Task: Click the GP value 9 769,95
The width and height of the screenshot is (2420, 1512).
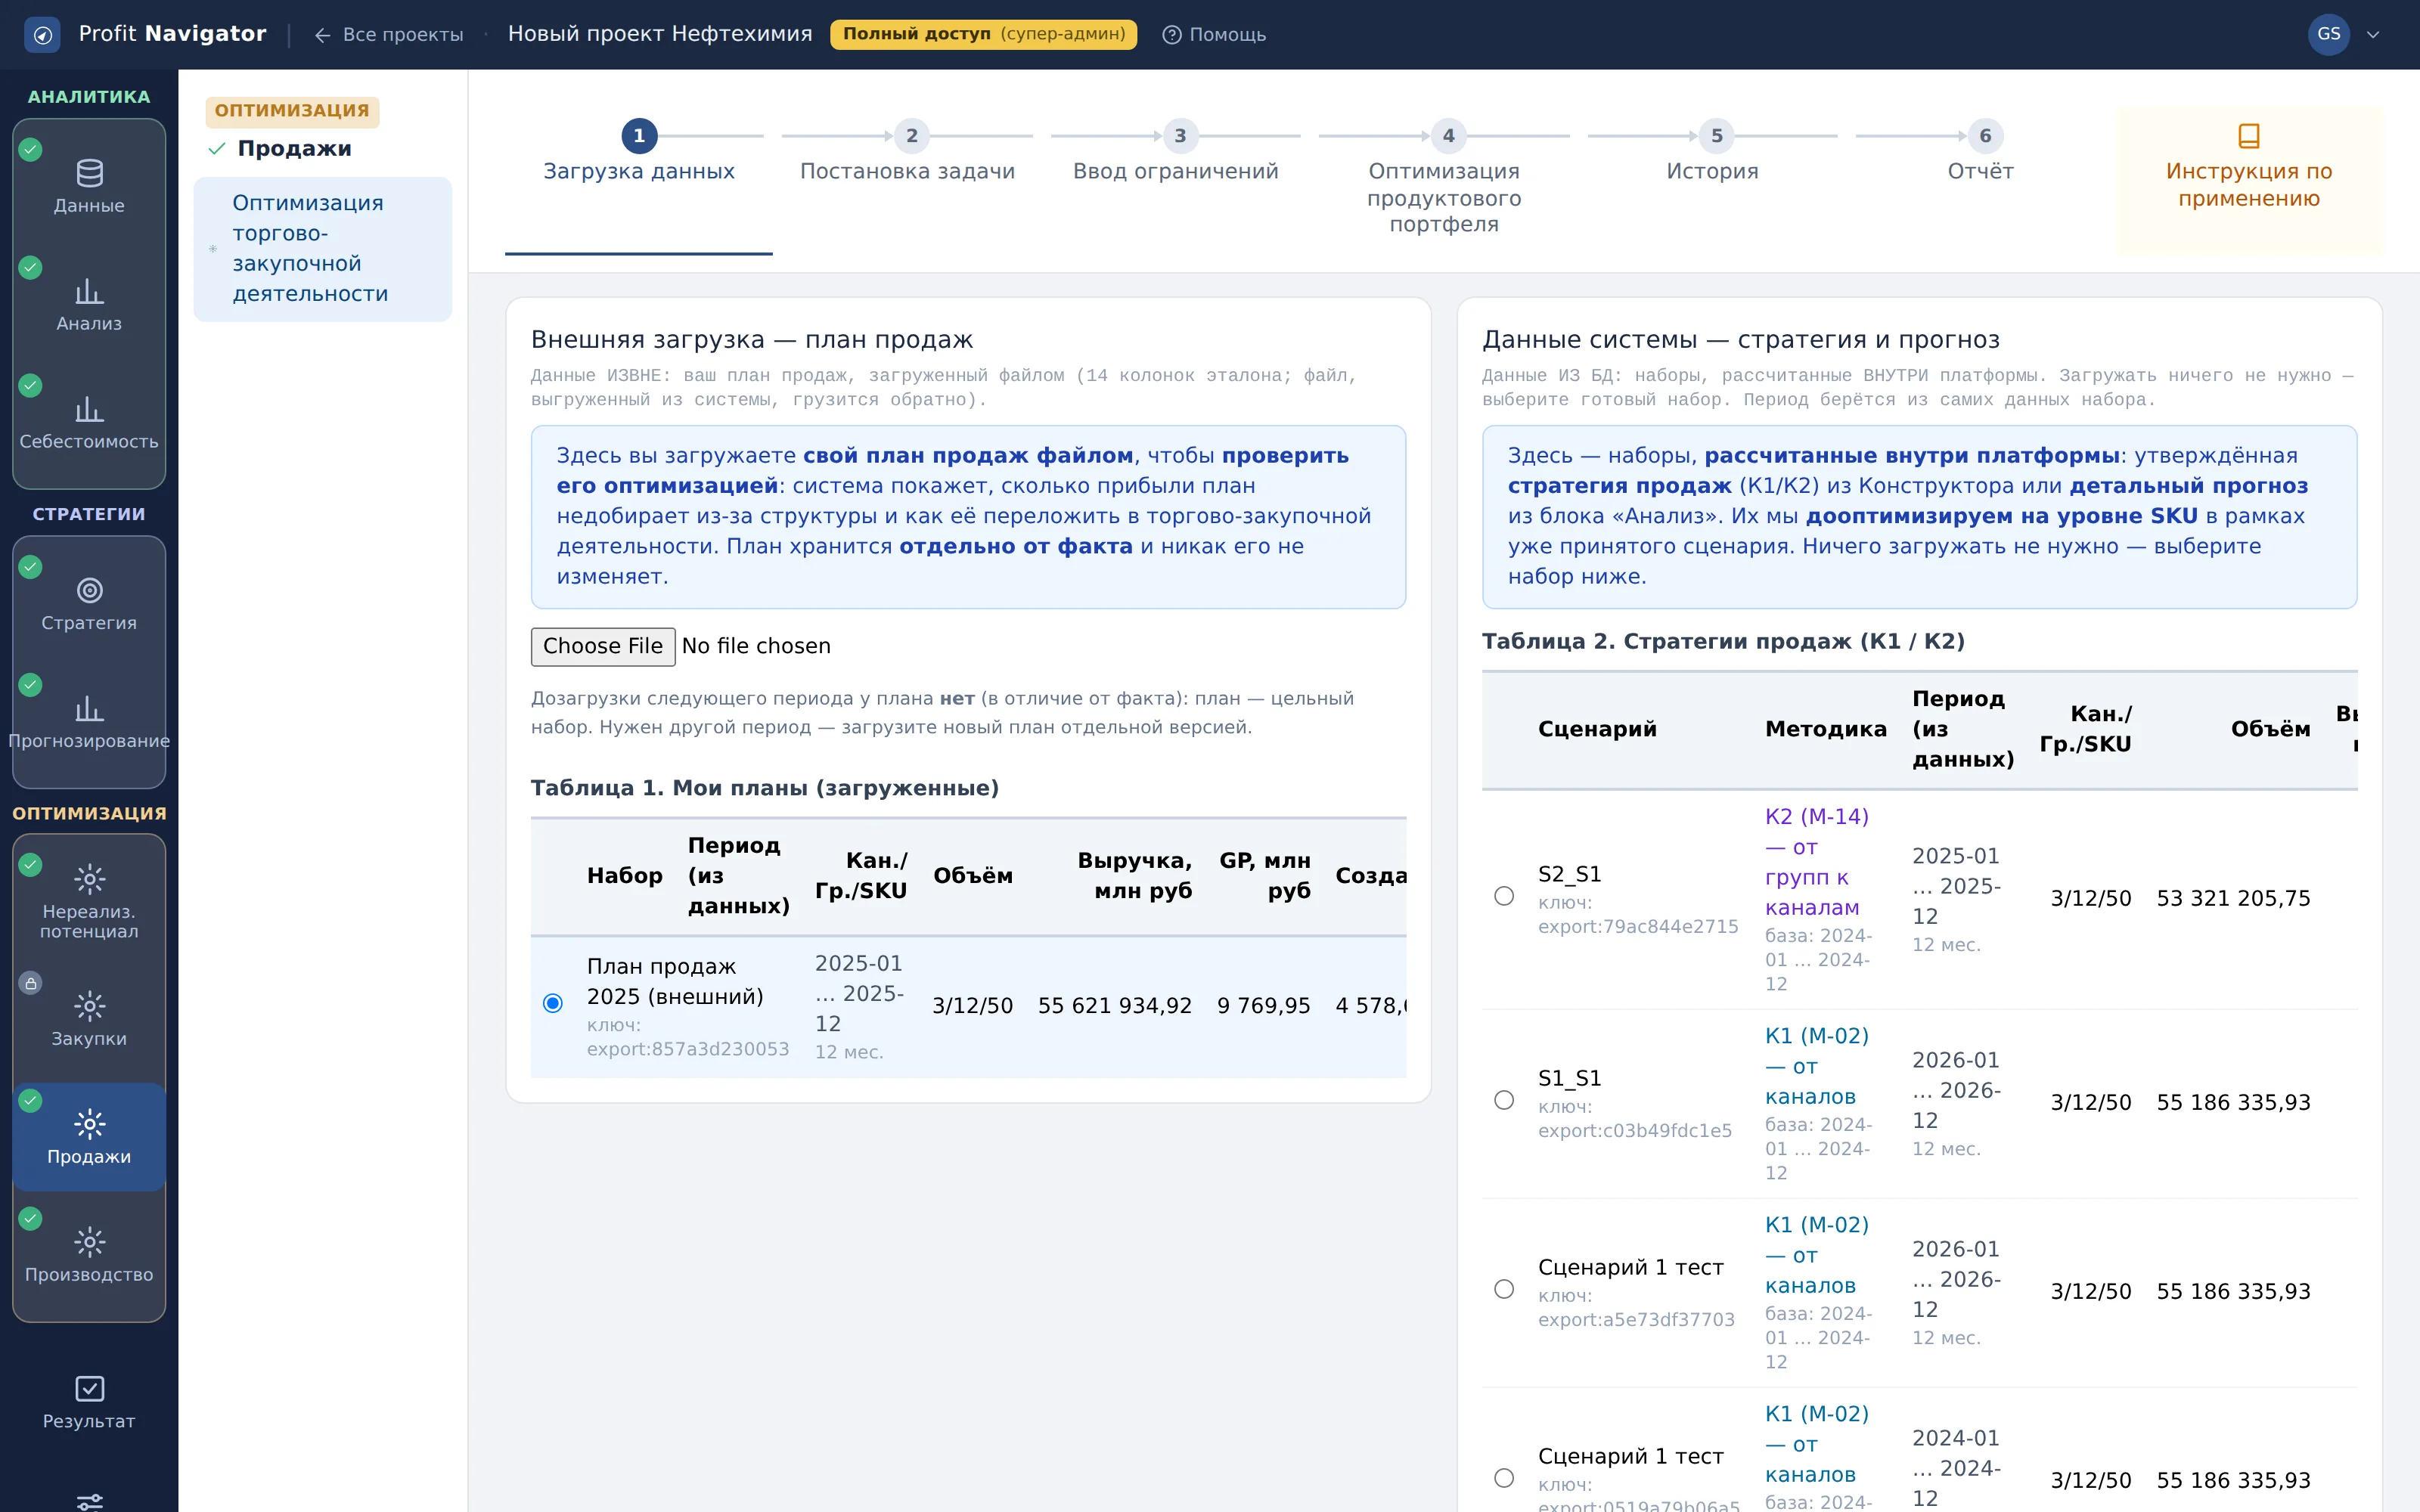Action: coord(1263,1005)
